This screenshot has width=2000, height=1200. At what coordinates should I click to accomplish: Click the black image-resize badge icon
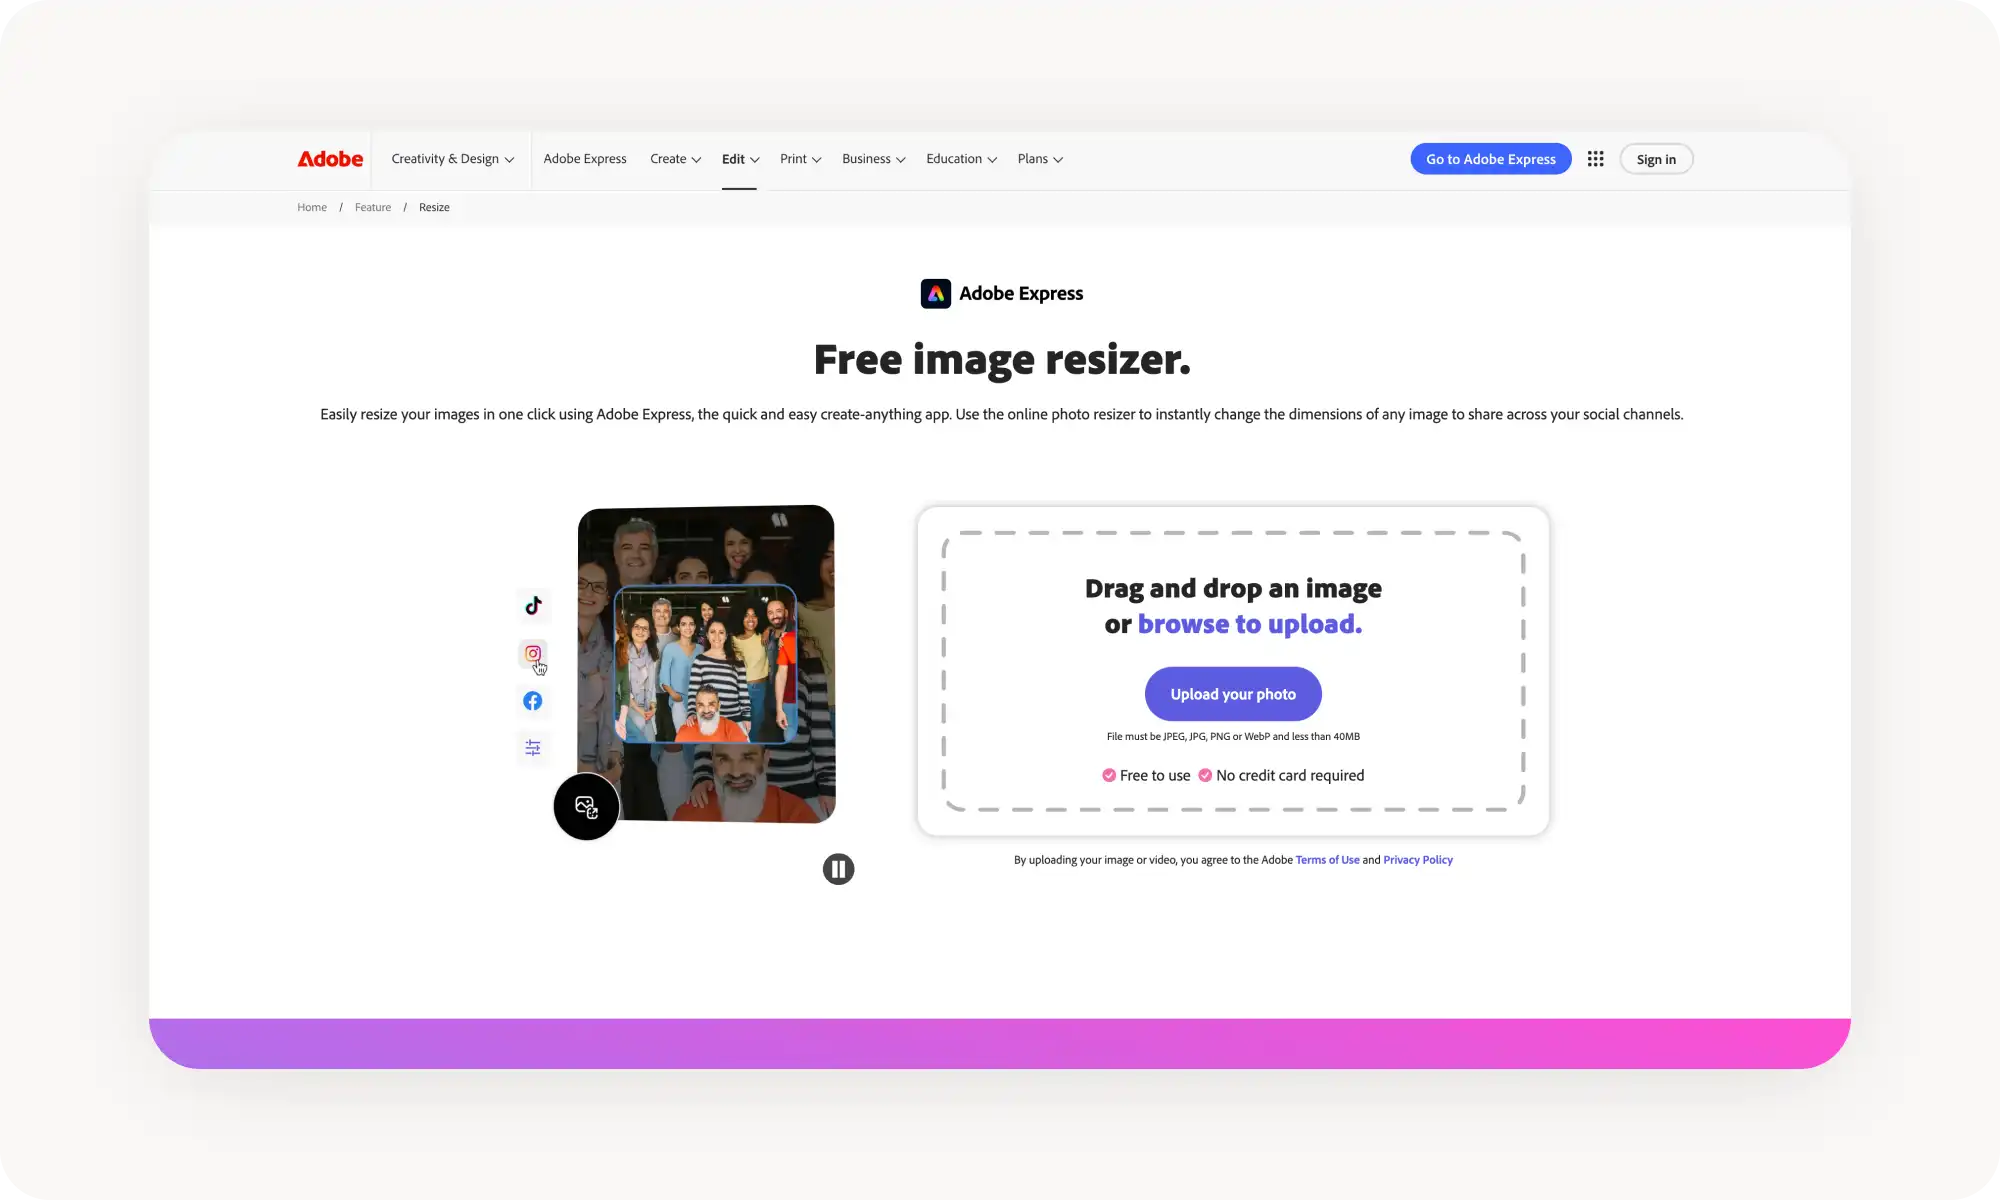pos(586,806)
